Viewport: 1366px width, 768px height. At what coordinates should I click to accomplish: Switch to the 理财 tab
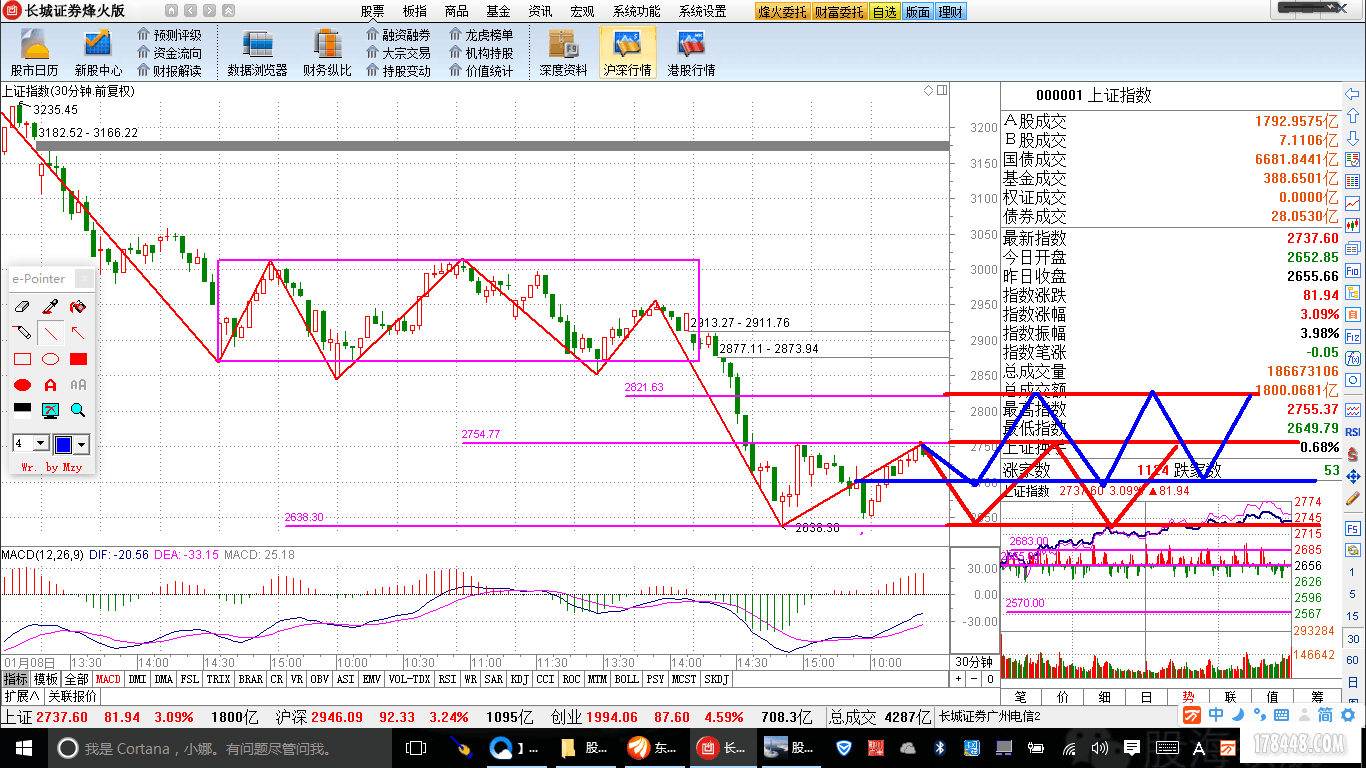click(950, 12)
